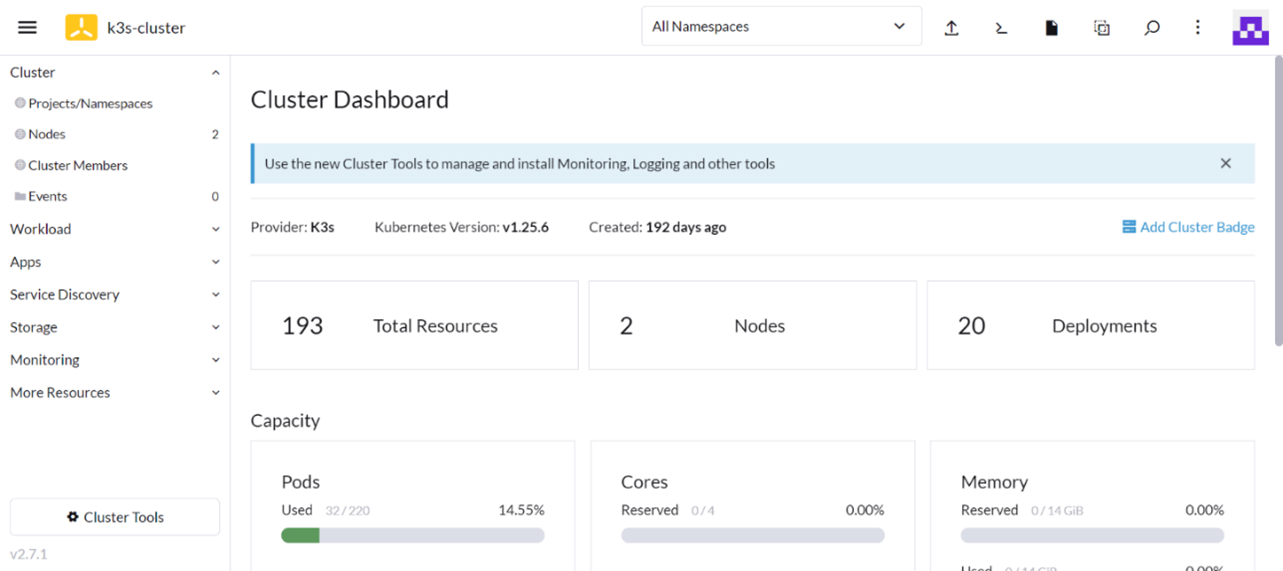Click the Cluster Tools button
The width and height of the screenshot is (1283, 571).
coord(115,517)
